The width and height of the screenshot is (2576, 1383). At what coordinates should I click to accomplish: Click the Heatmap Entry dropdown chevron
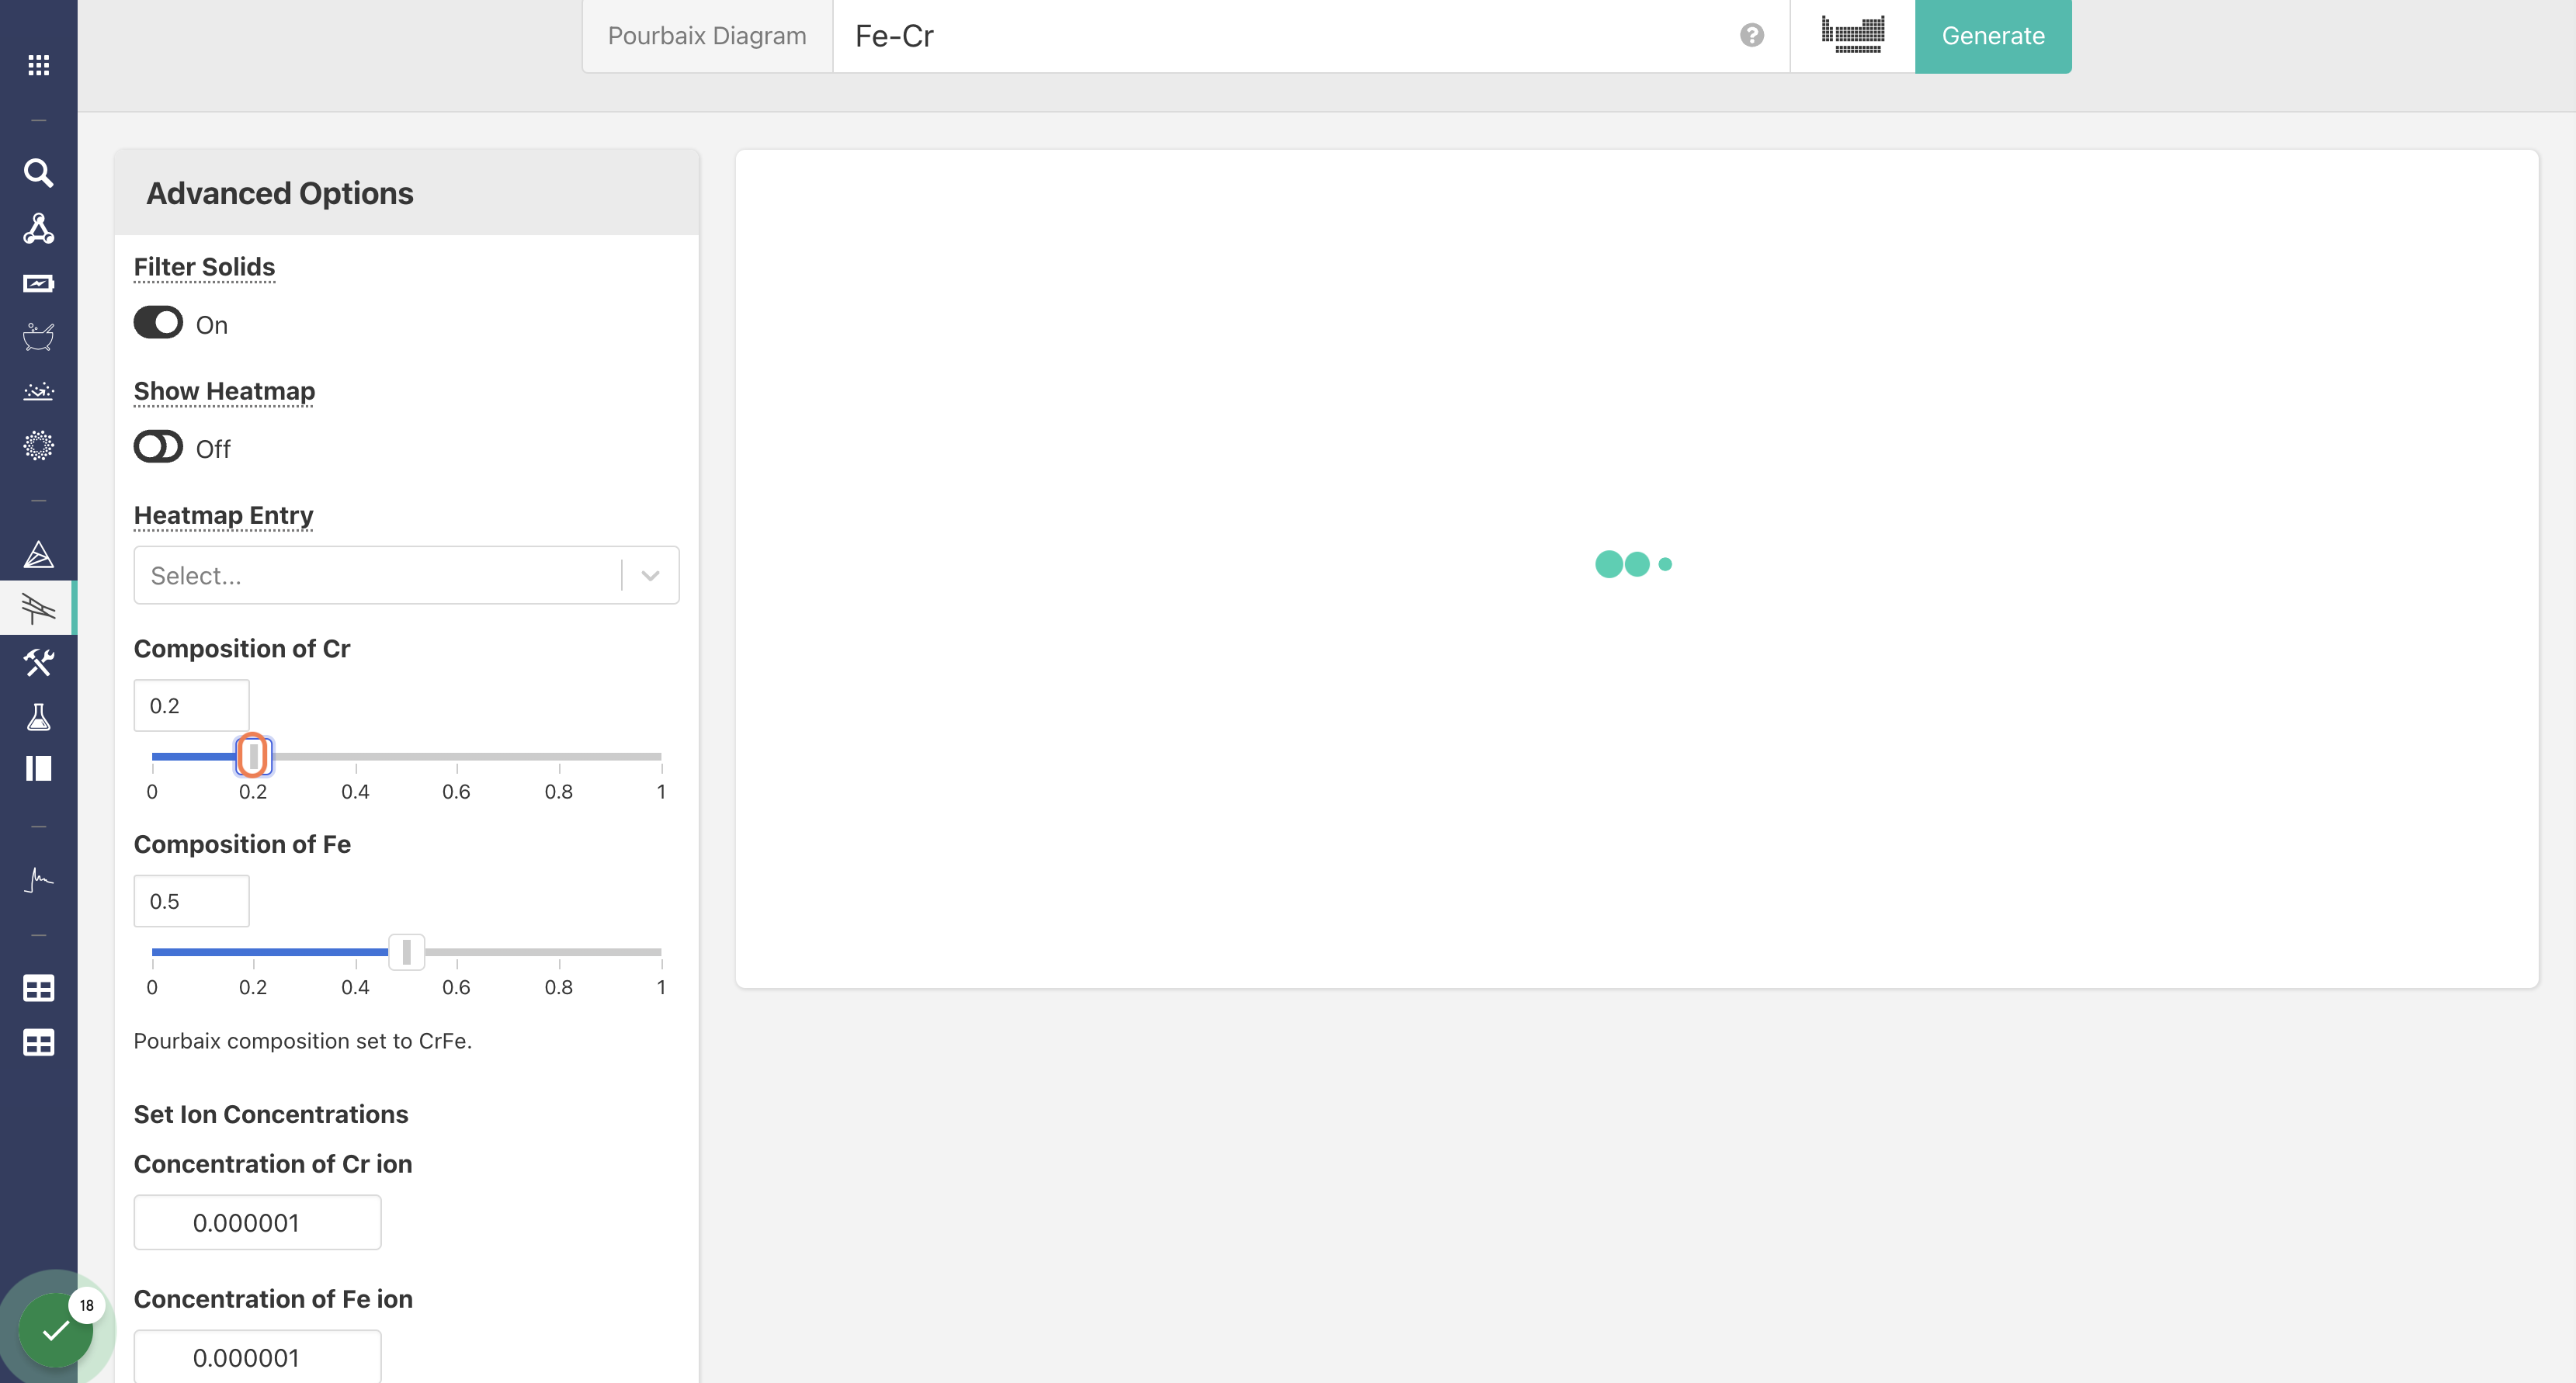point(650,575)
